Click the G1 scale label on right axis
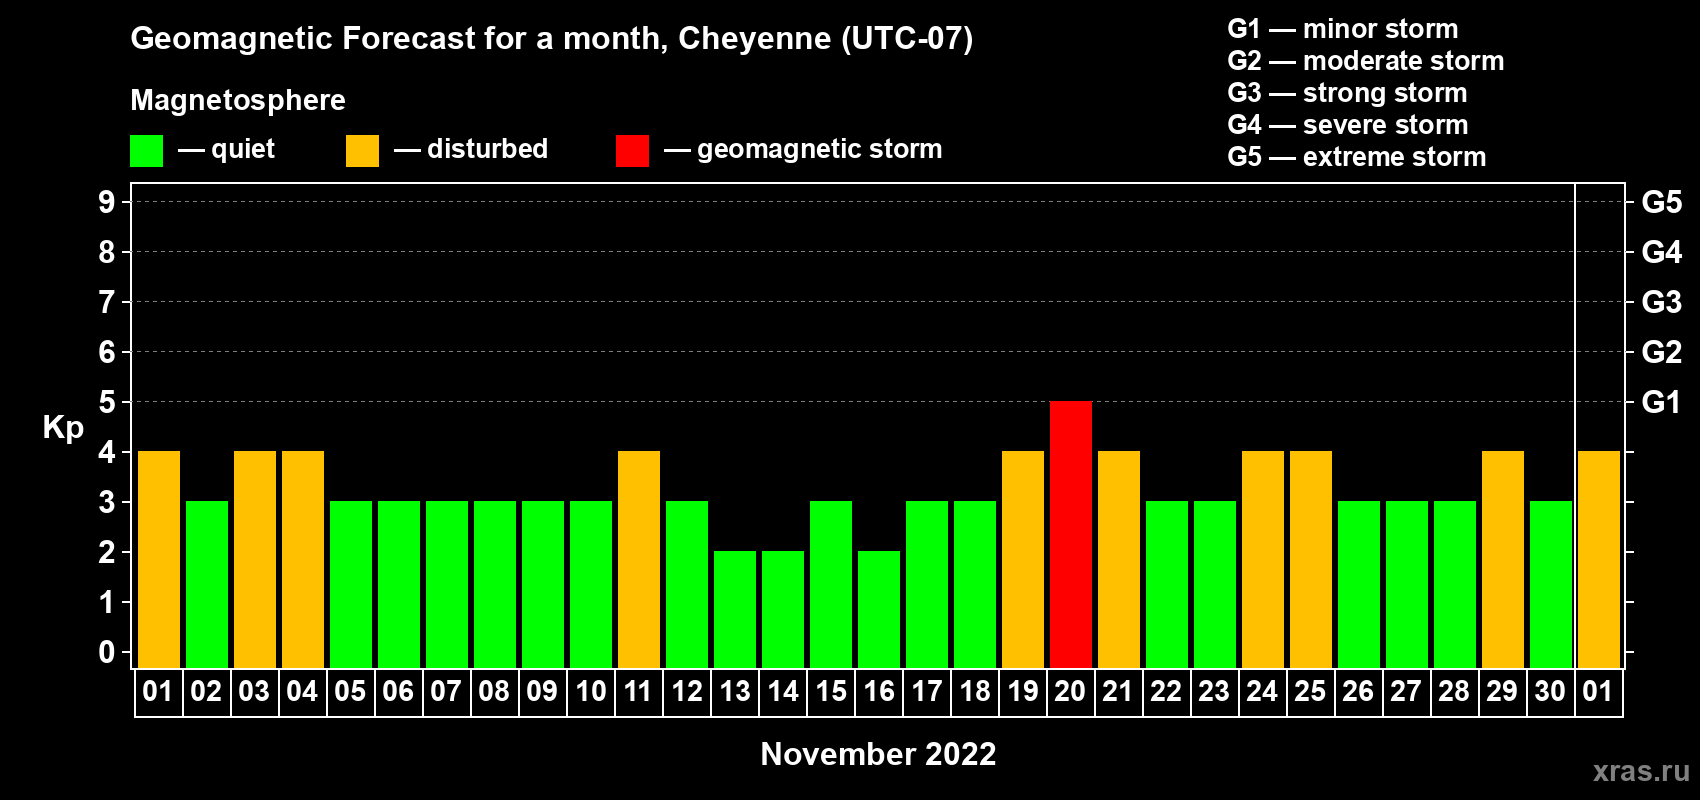Image resolution: width=1700 pixels, height=800 pixels. (x=1662, y=402)
